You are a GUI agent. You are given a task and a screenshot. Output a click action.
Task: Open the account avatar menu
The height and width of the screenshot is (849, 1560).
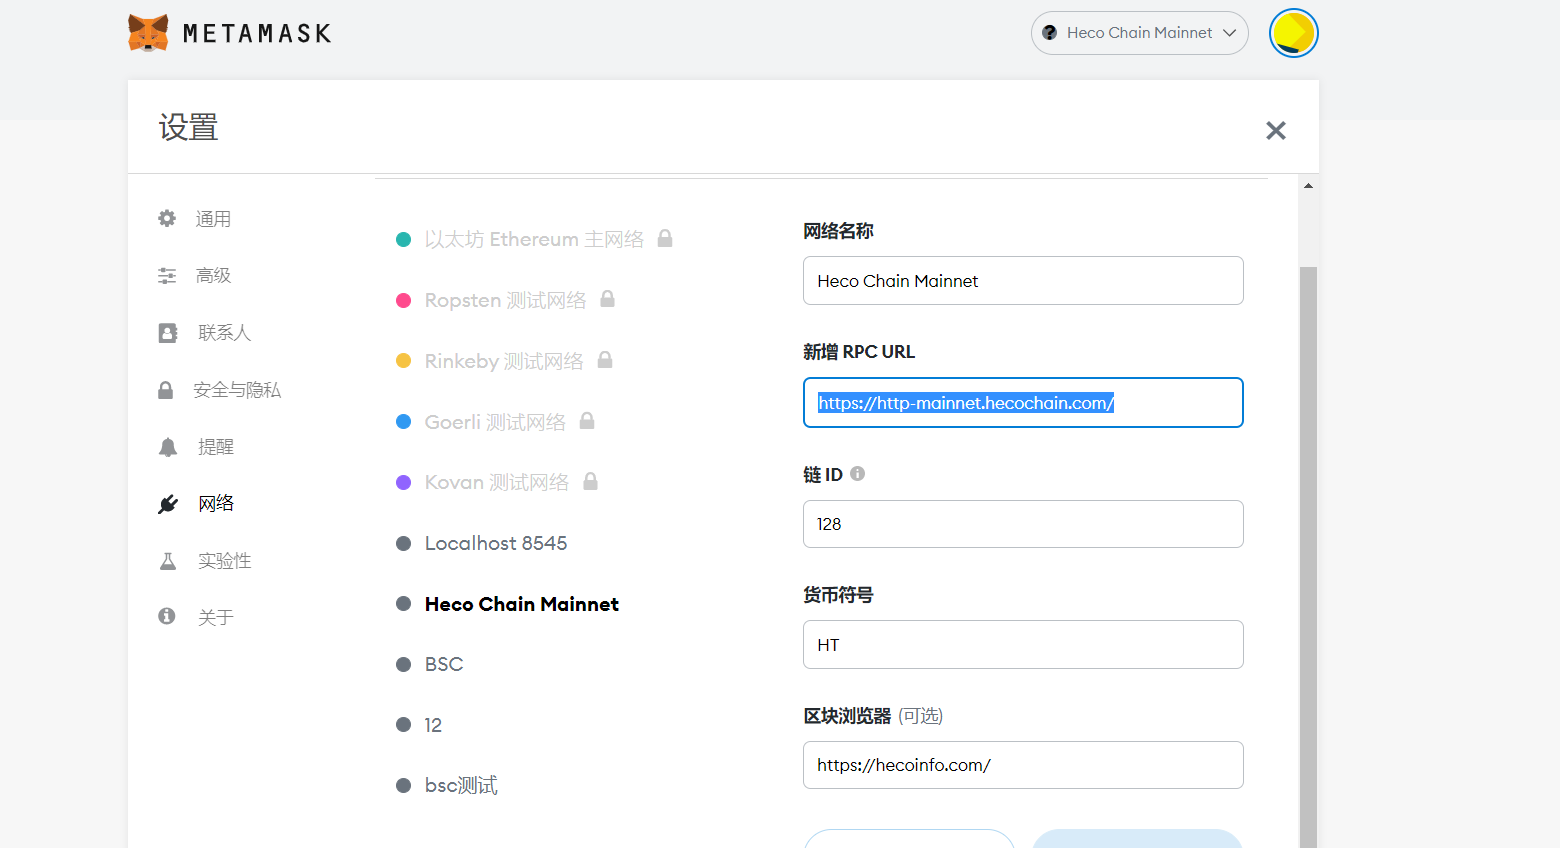(1294, 33)
